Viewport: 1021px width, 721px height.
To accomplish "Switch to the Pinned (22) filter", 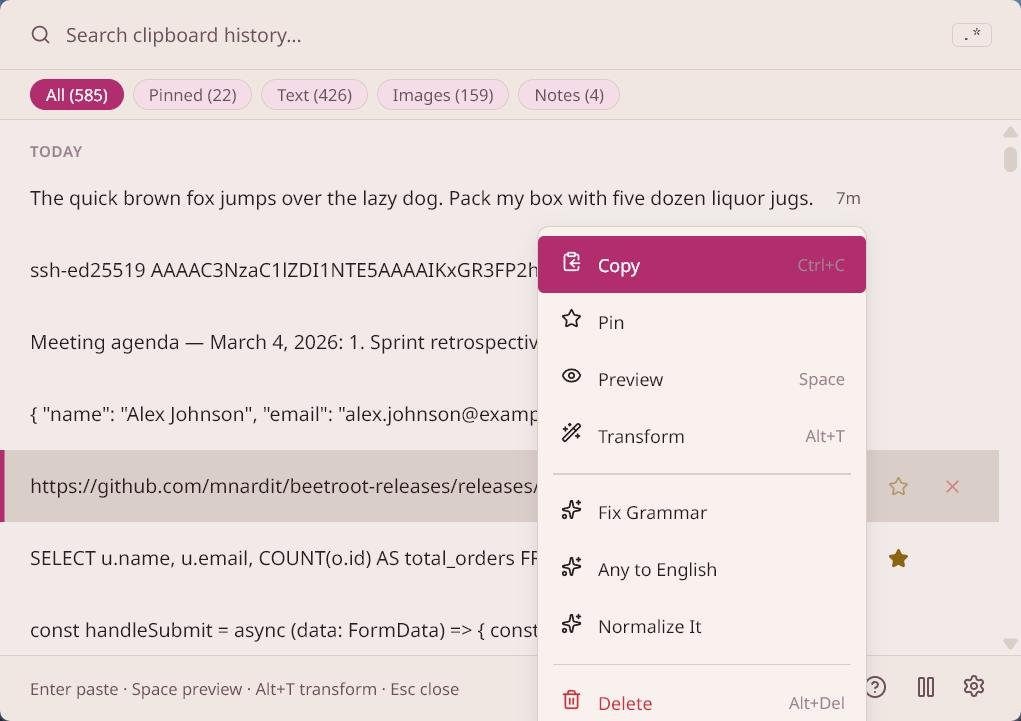I will 192,95.
